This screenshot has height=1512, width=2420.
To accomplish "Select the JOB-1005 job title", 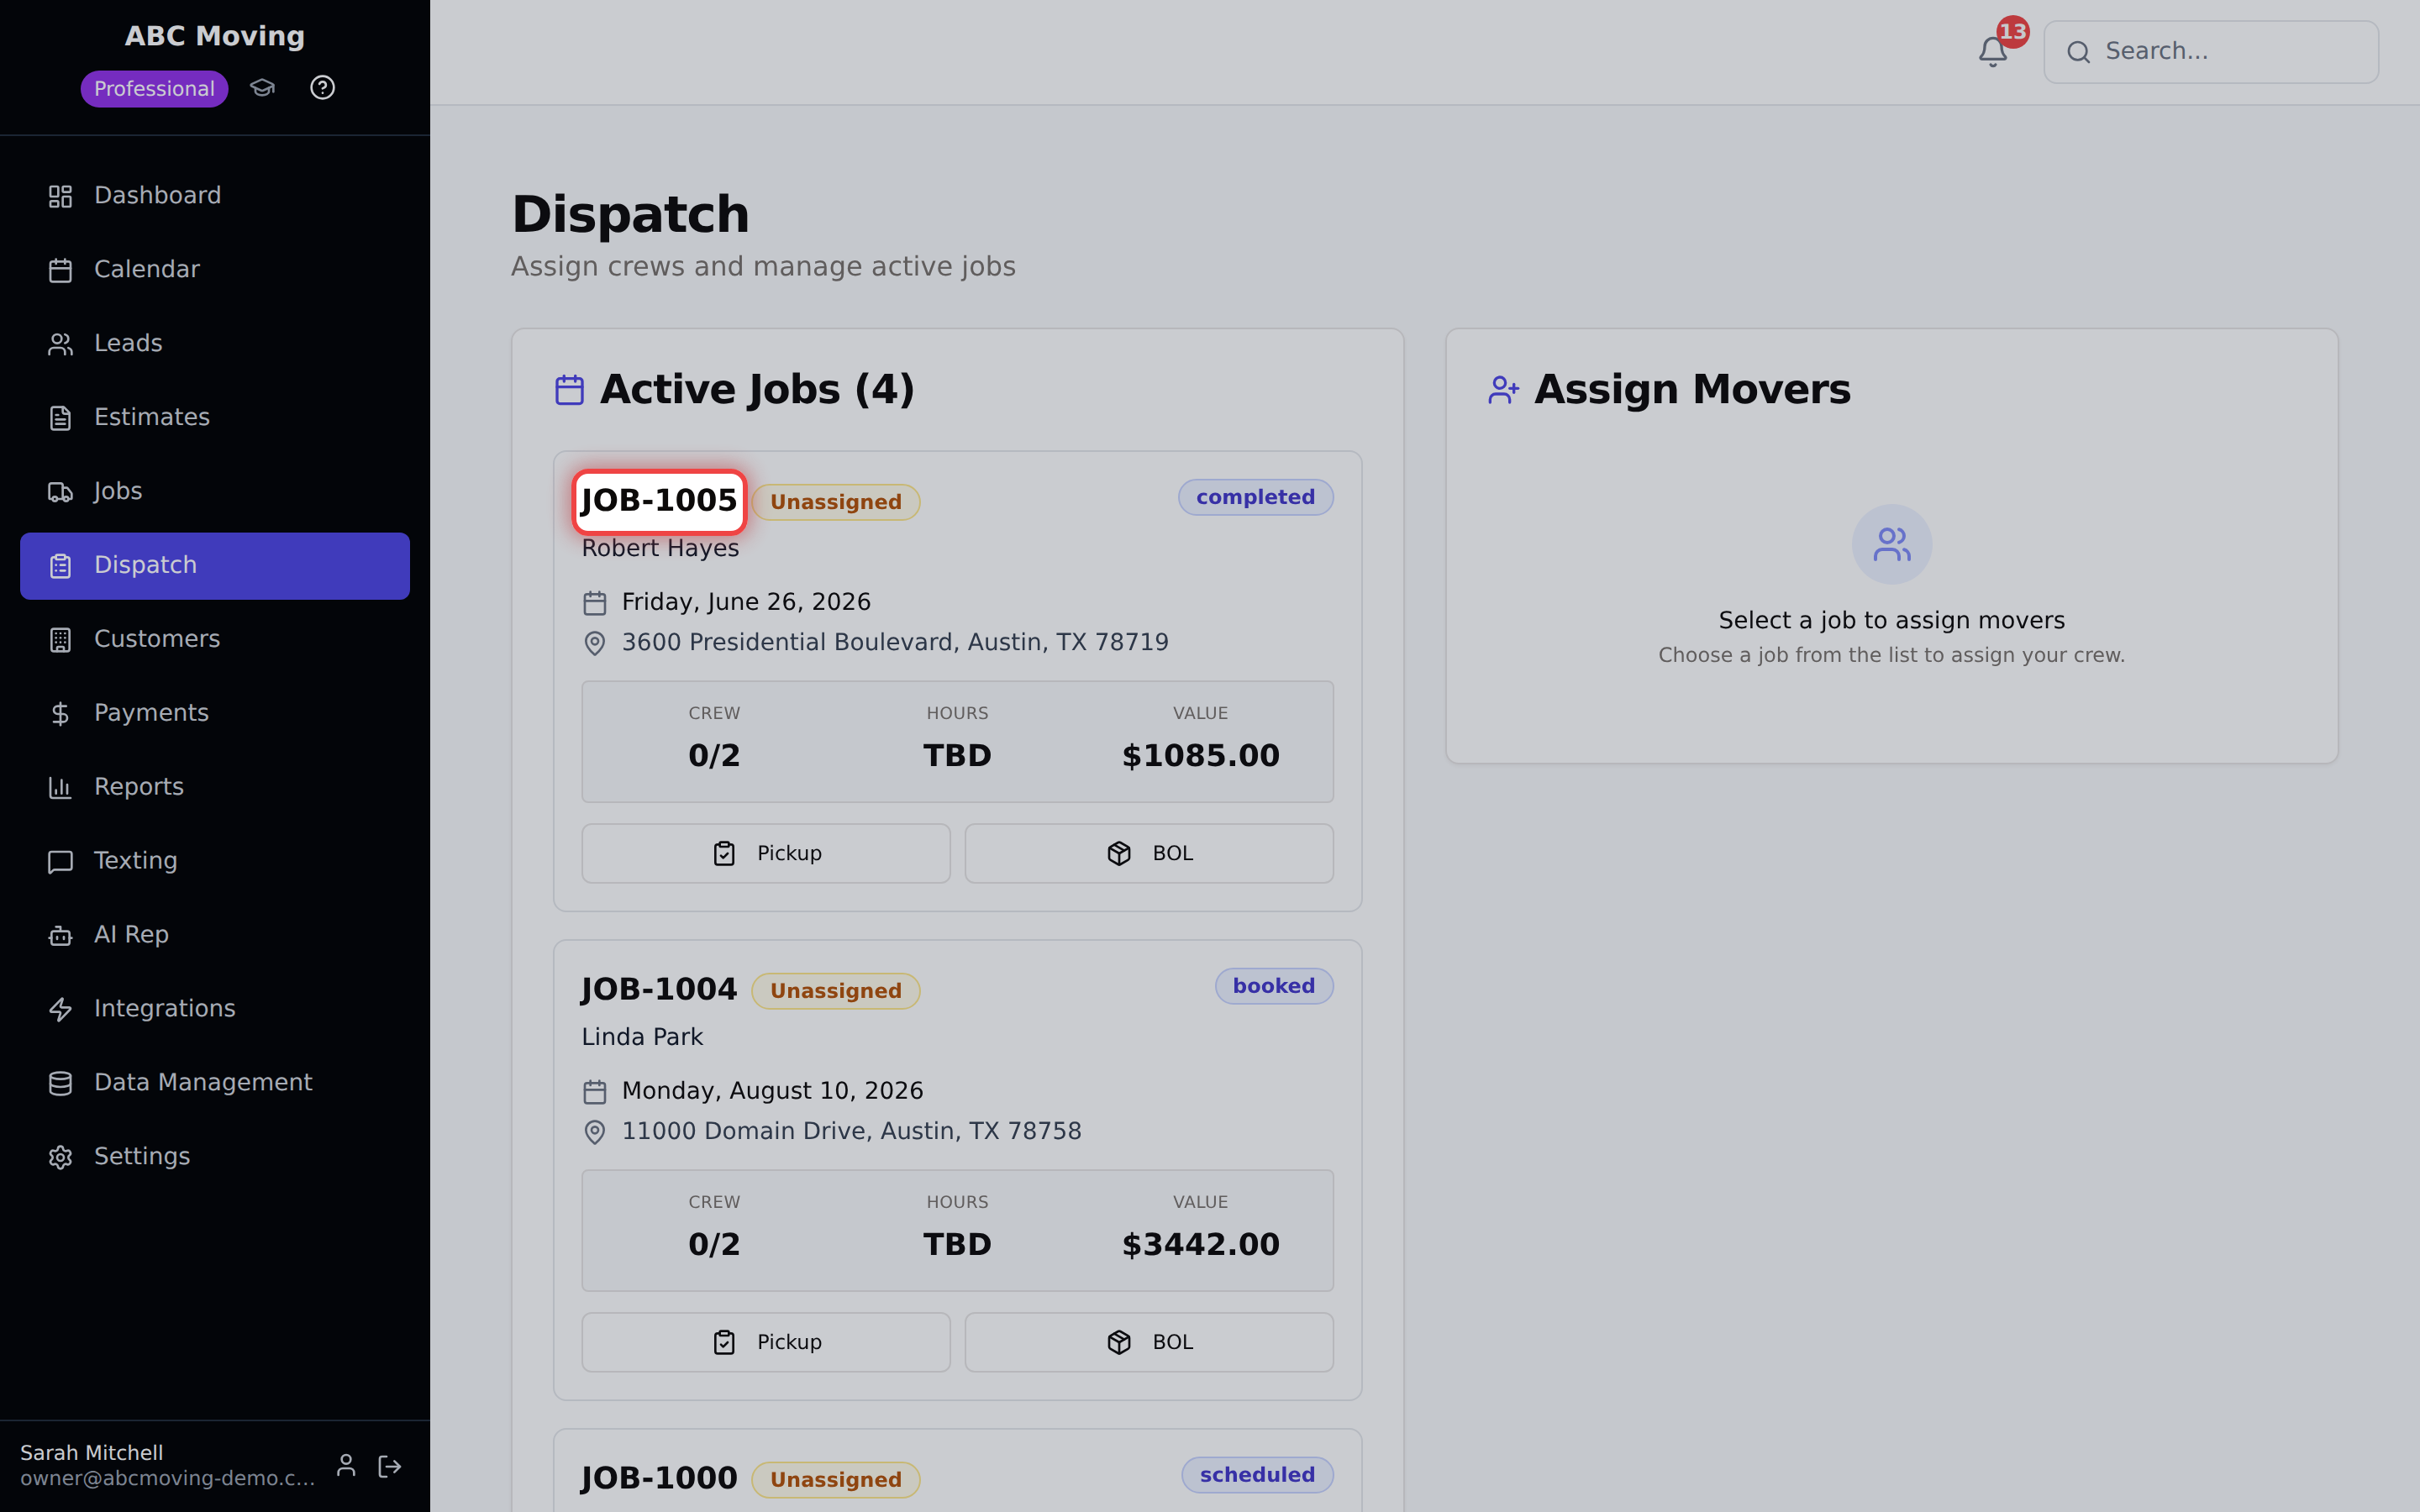I will pos(659,500).
